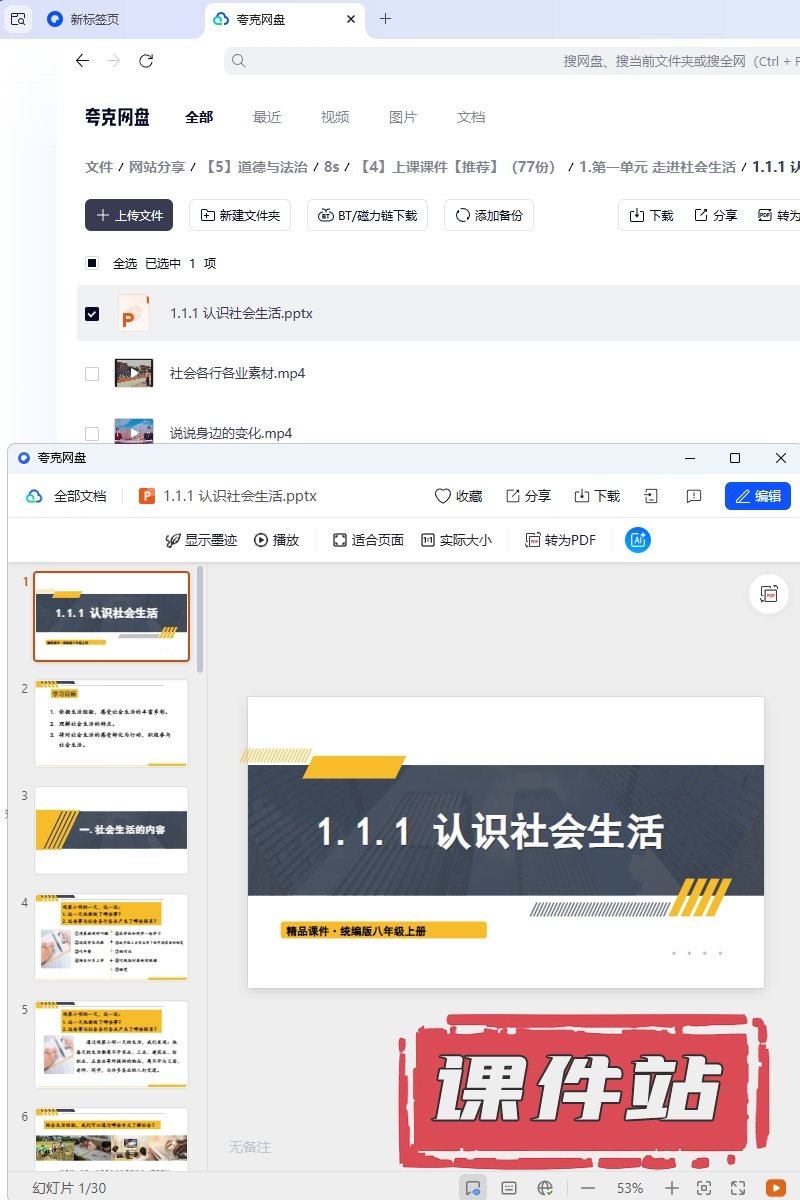The height and width of the screenshot is (1200, 800).
Task: Click the 上传文件 button
Action: pos(129,215)
